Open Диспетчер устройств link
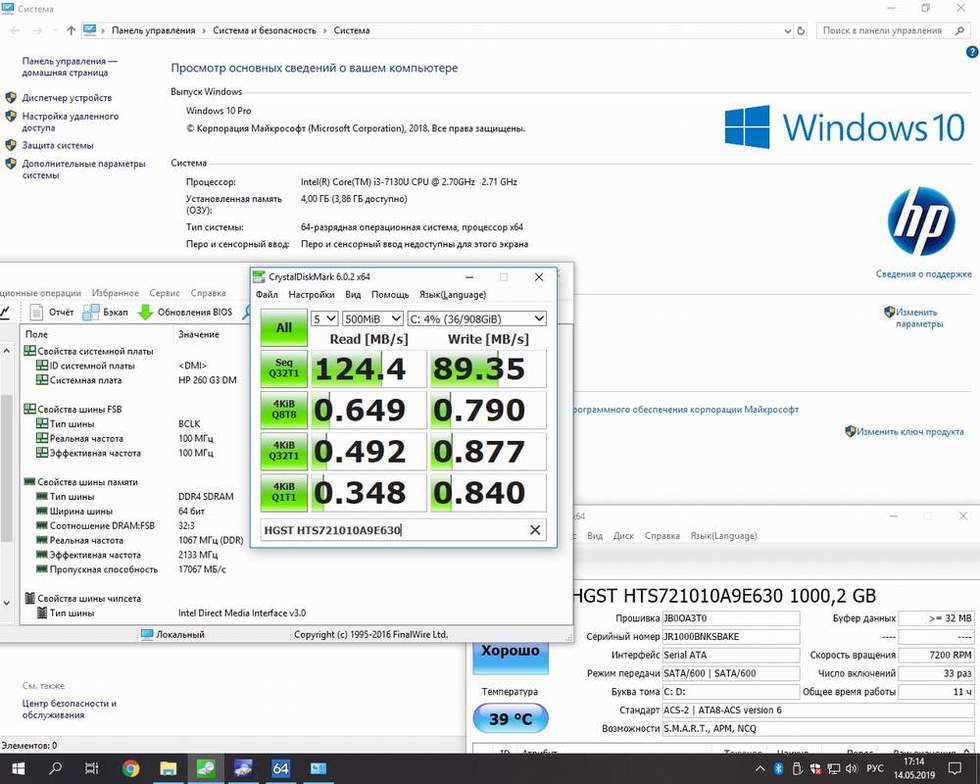Screen dimensions: 980x784 click(x=66, y=98)
